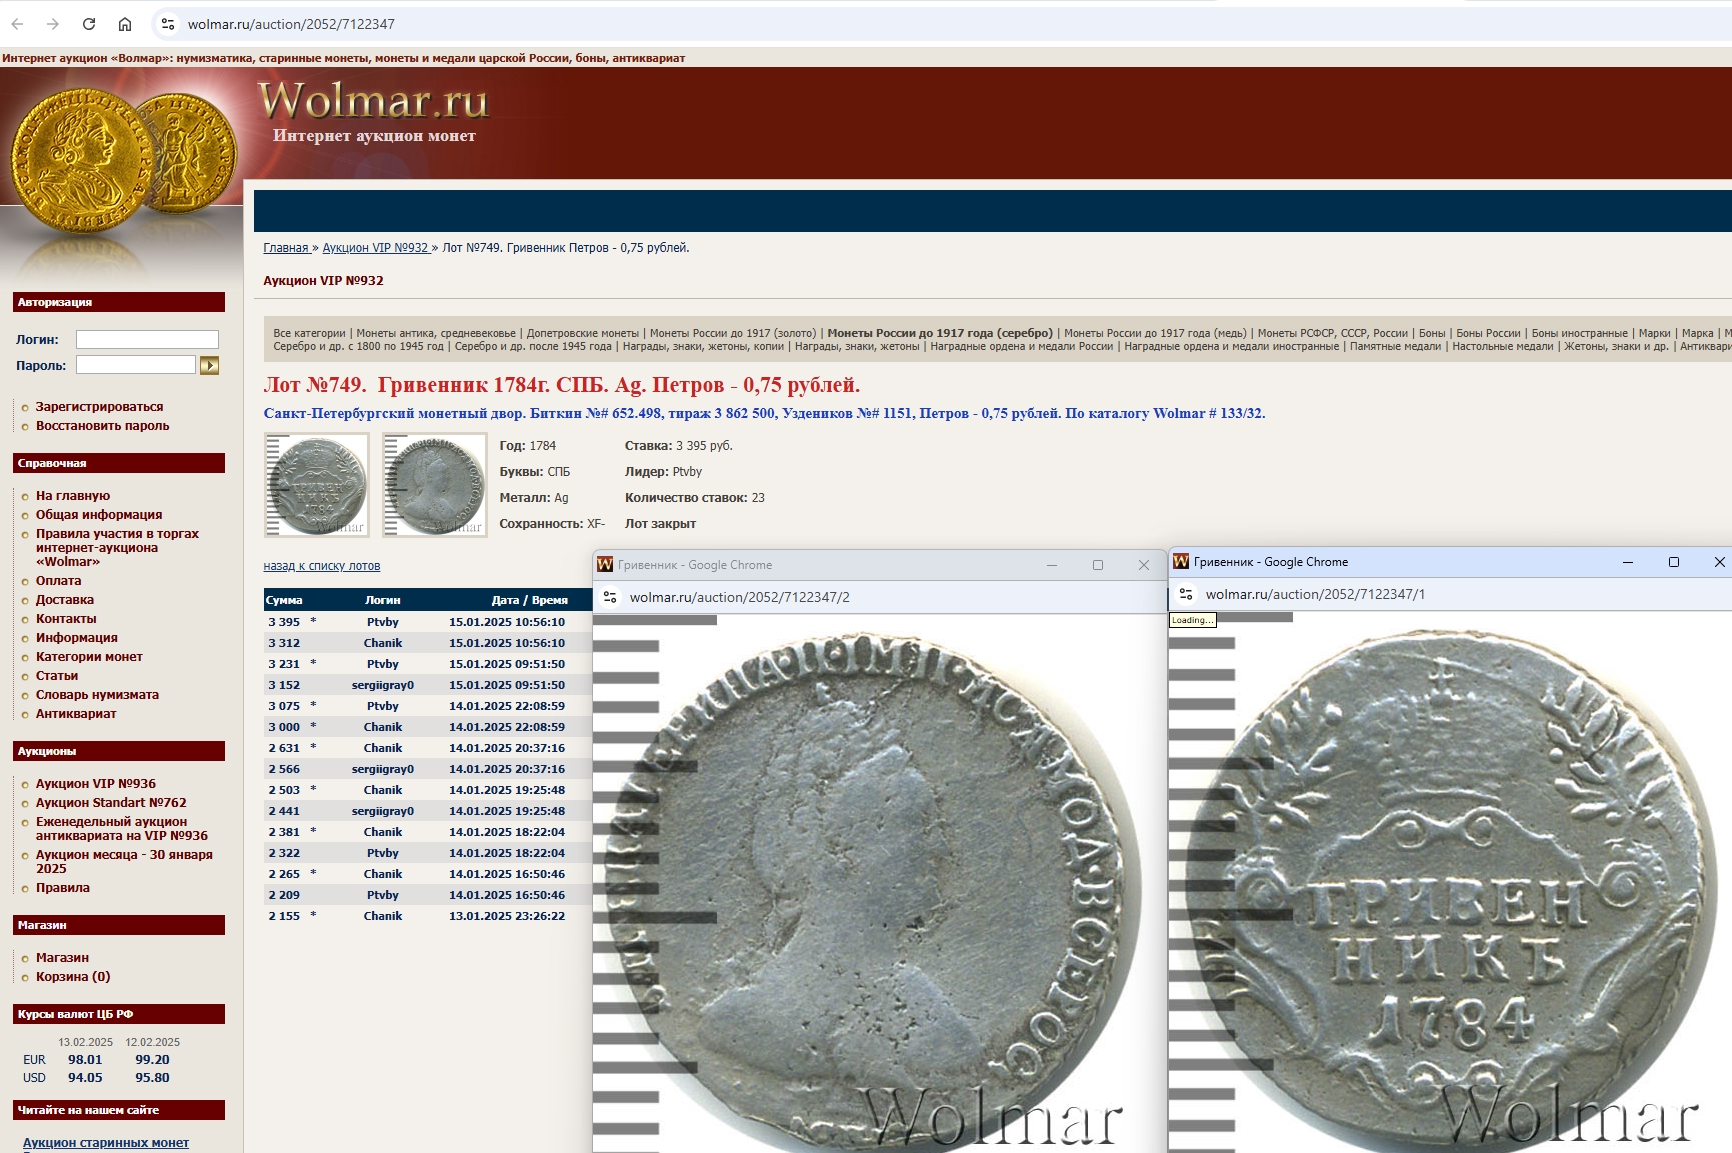This screenshot has height=1153, width=1732.
Task: Open the coin reverse thumbnail image
Action: (x=317, y=485)
